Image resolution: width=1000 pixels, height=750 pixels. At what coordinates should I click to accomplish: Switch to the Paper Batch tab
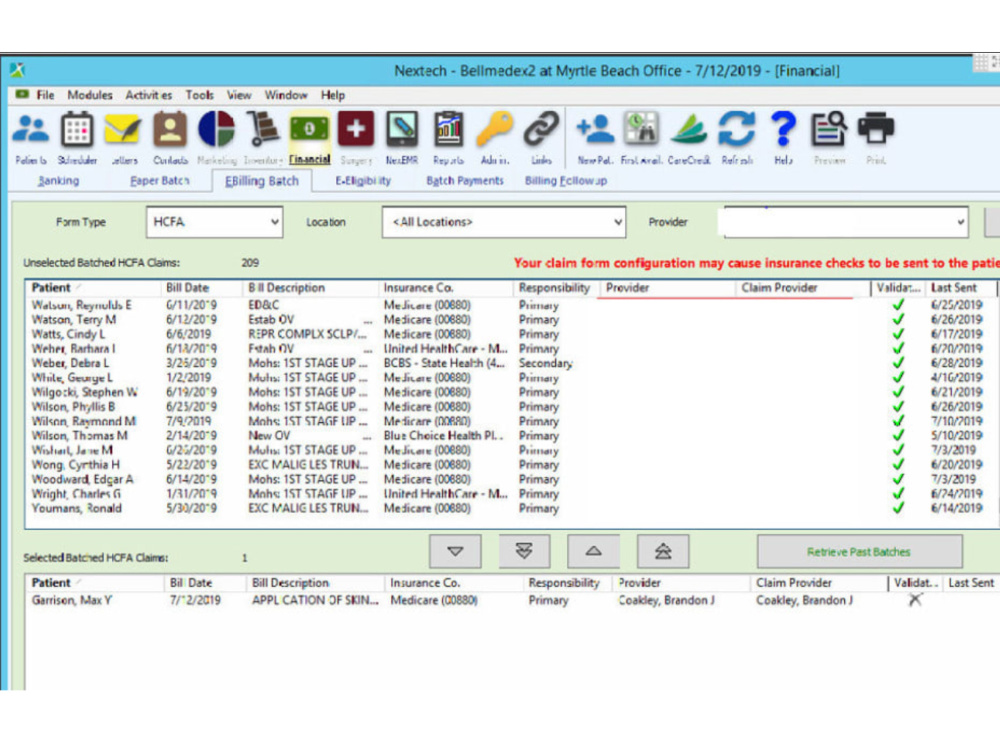coord(159,180)
